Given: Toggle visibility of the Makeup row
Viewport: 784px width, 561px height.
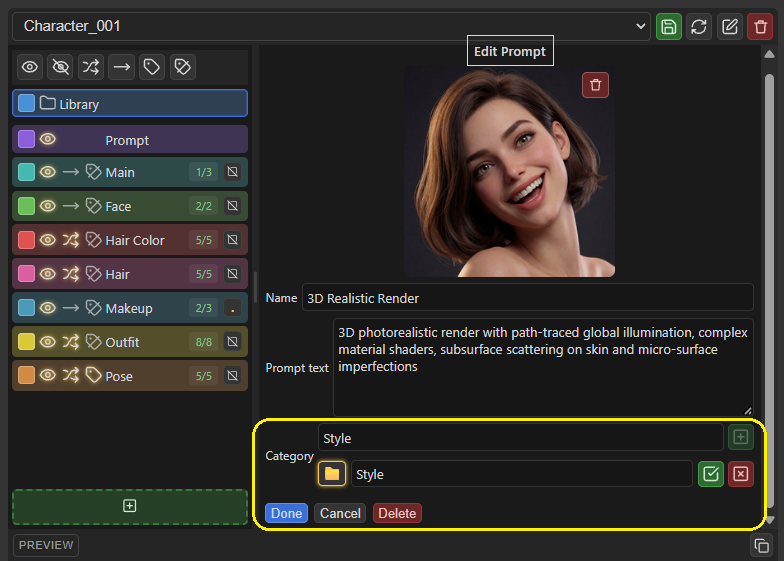Looking at the screenshot, I should click(x=48, y=308).
